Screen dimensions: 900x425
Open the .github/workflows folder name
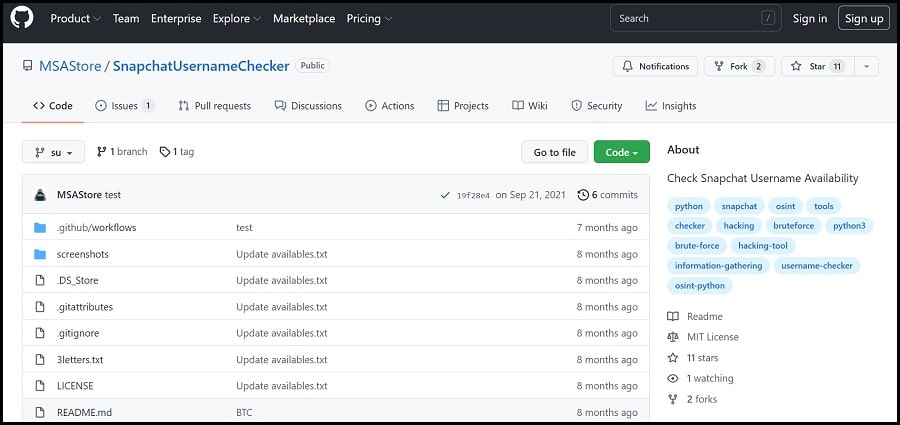click(96, 228)
